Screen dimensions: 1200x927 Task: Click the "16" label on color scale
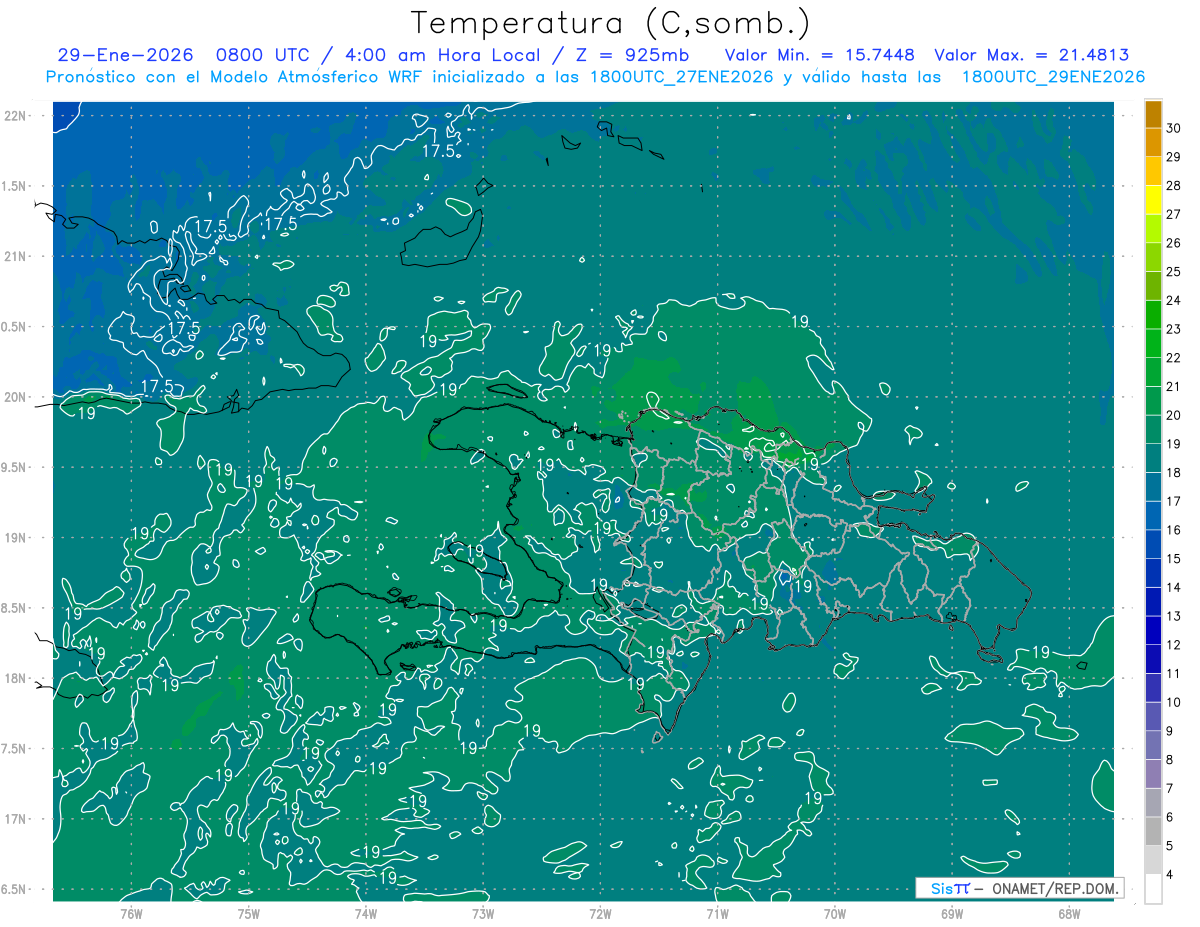pos(1174,530)
